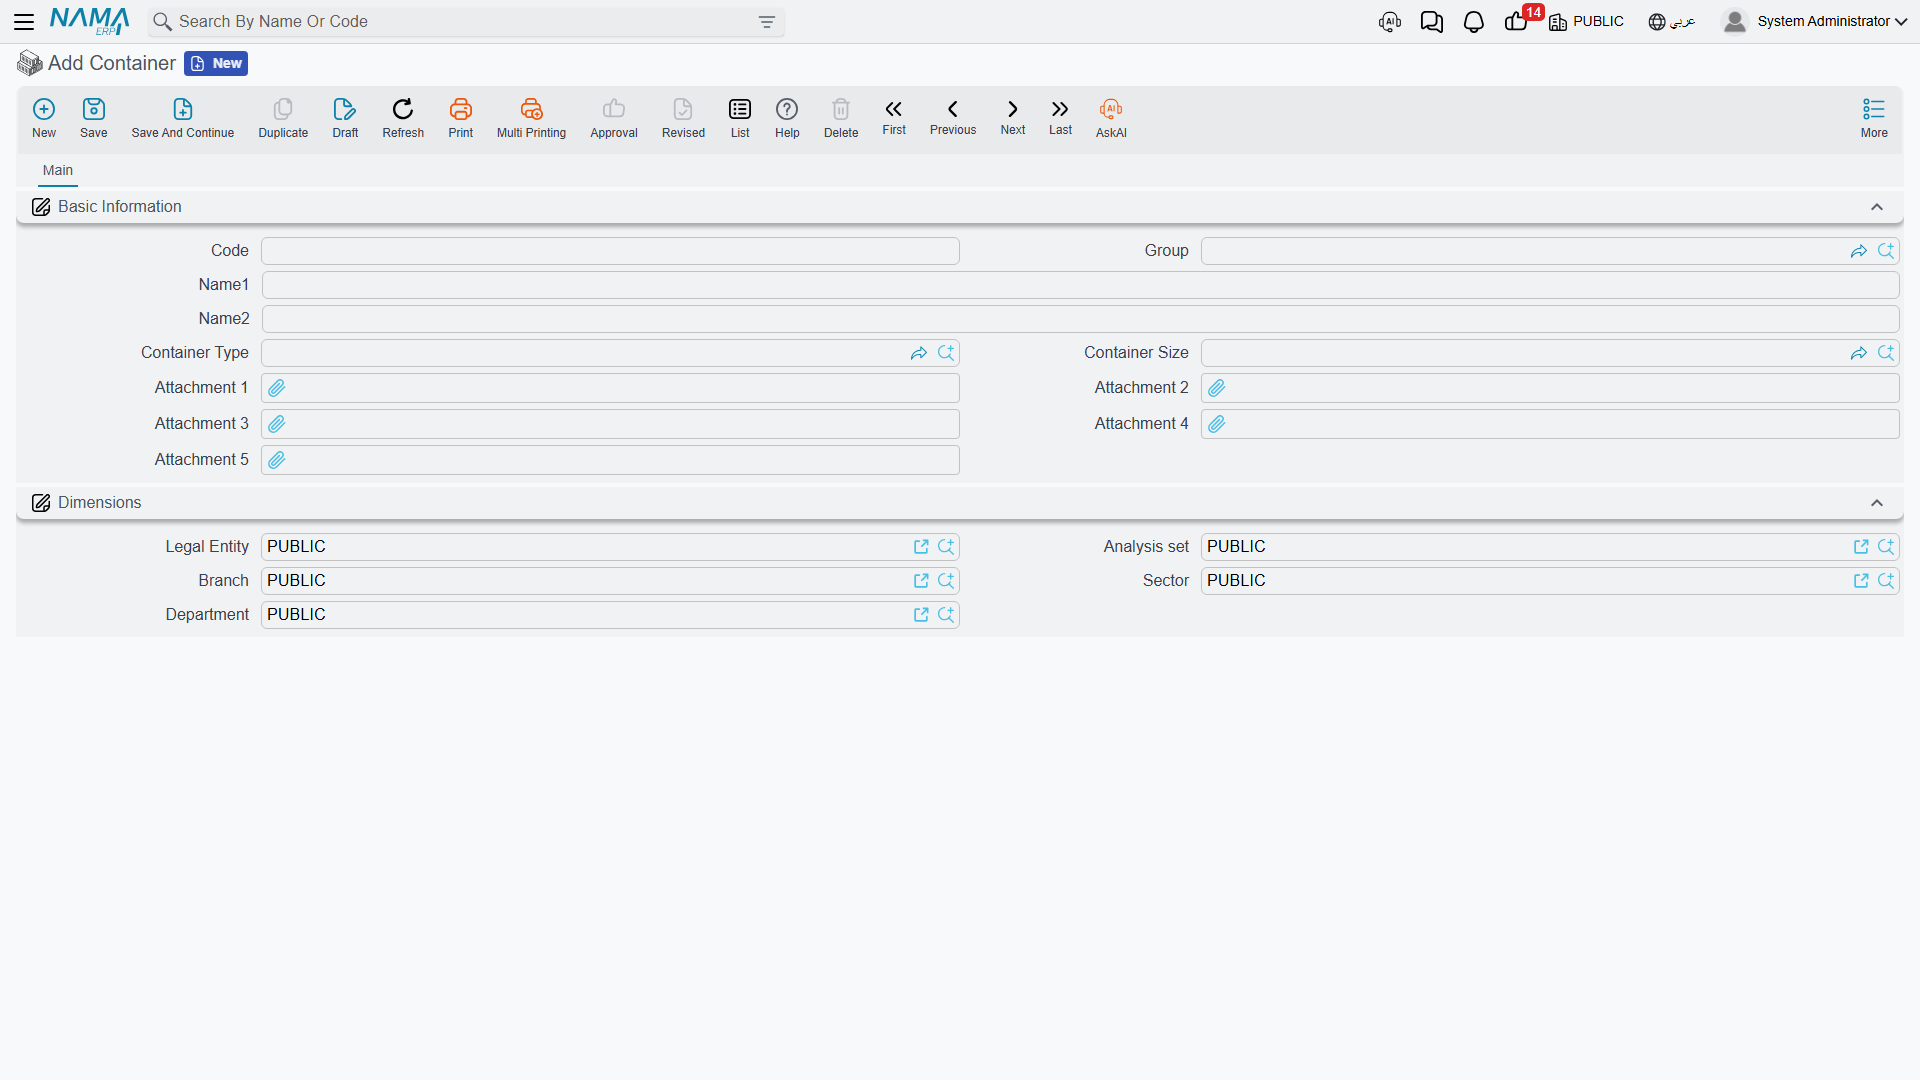This screenshot has height=1080, width=1920.
Task: Click the New record toolbar icon
Action: [x=44, y=118]
